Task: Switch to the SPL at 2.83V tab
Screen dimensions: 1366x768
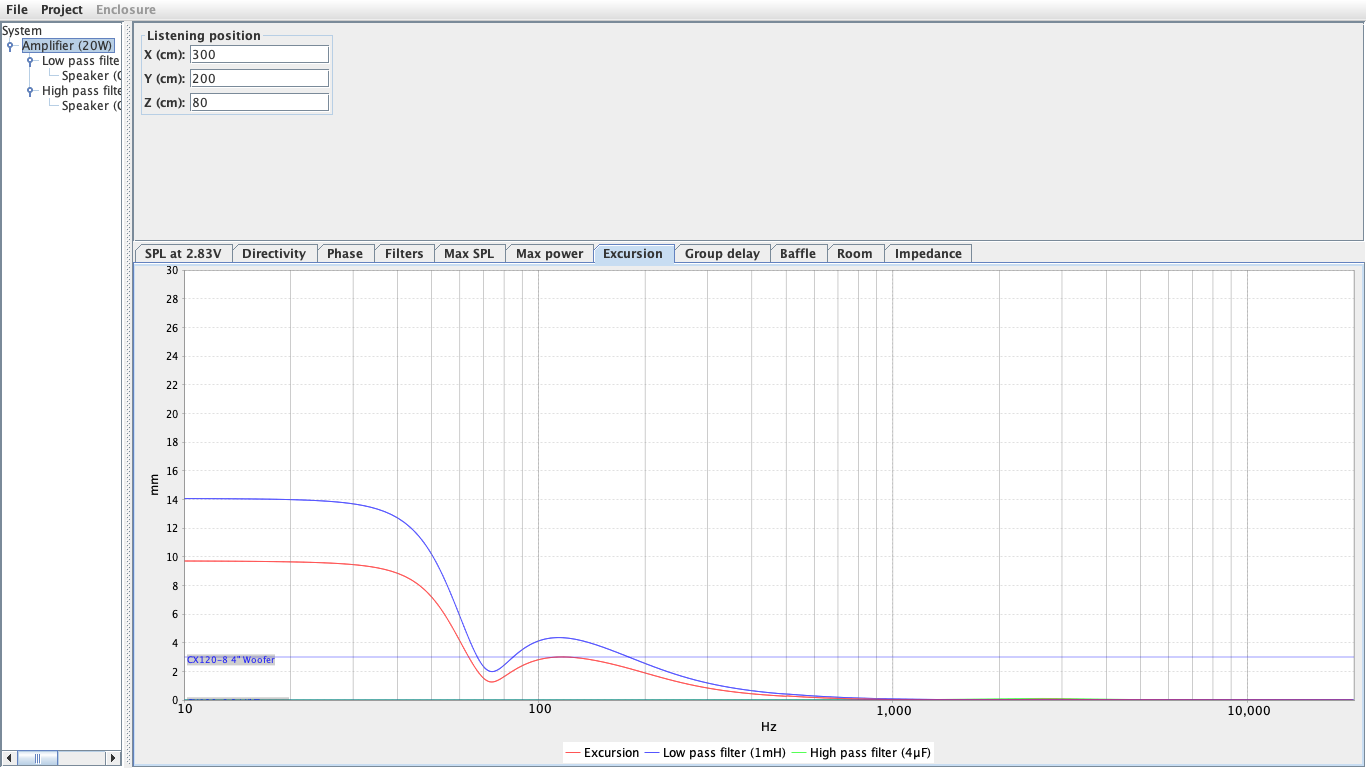Action: (183, 254)
